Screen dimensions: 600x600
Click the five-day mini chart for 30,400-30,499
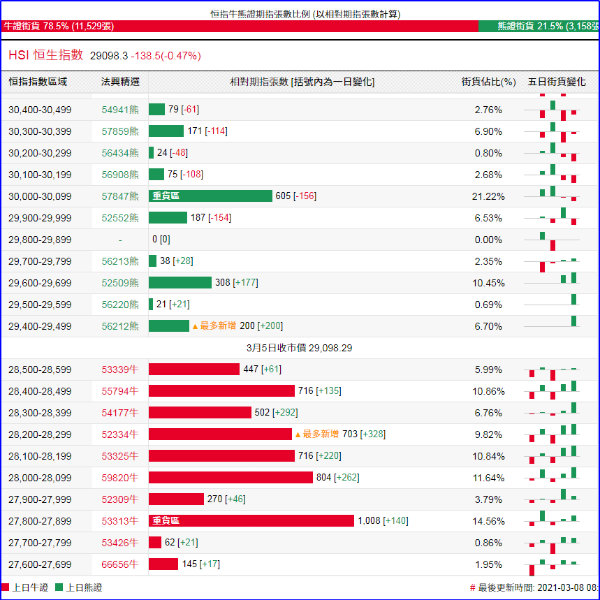[552, 110]
